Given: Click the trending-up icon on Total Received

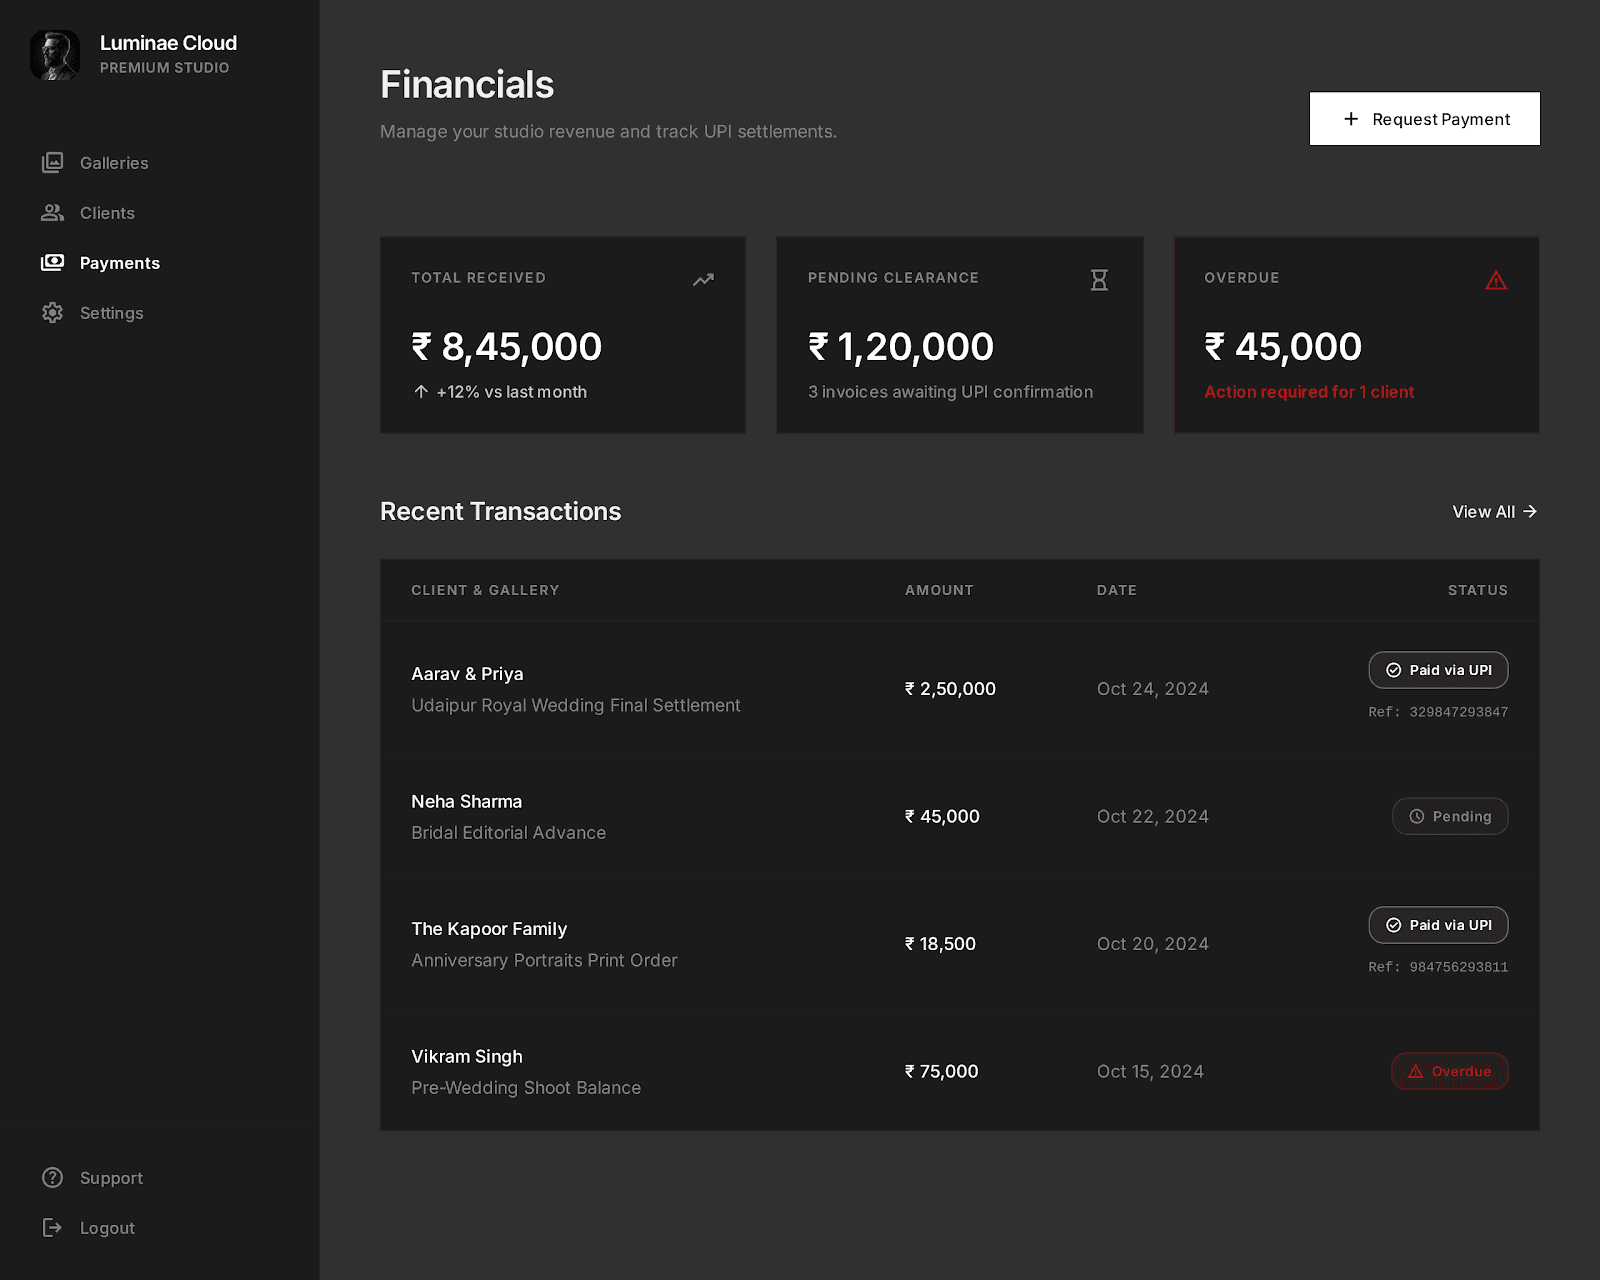Looking at the screenshot, I should pyautogui.click(x=704, y=280).
